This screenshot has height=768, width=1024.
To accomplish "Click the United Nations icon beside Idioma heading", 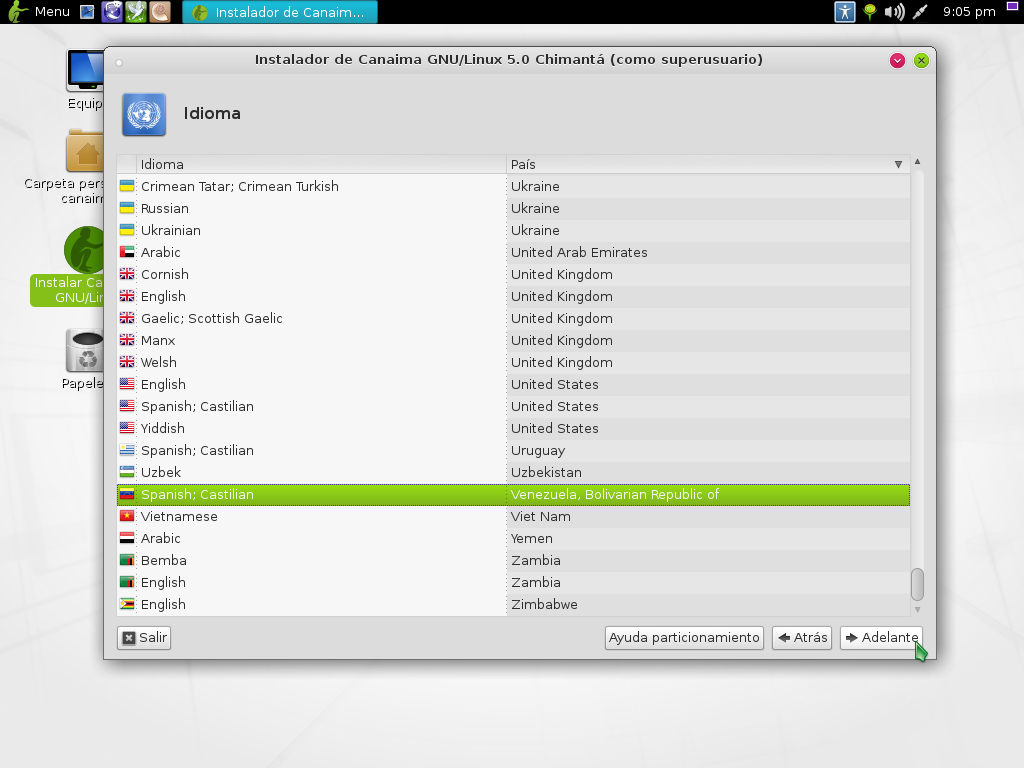I will pyautogui.click(x=143, y=114).
